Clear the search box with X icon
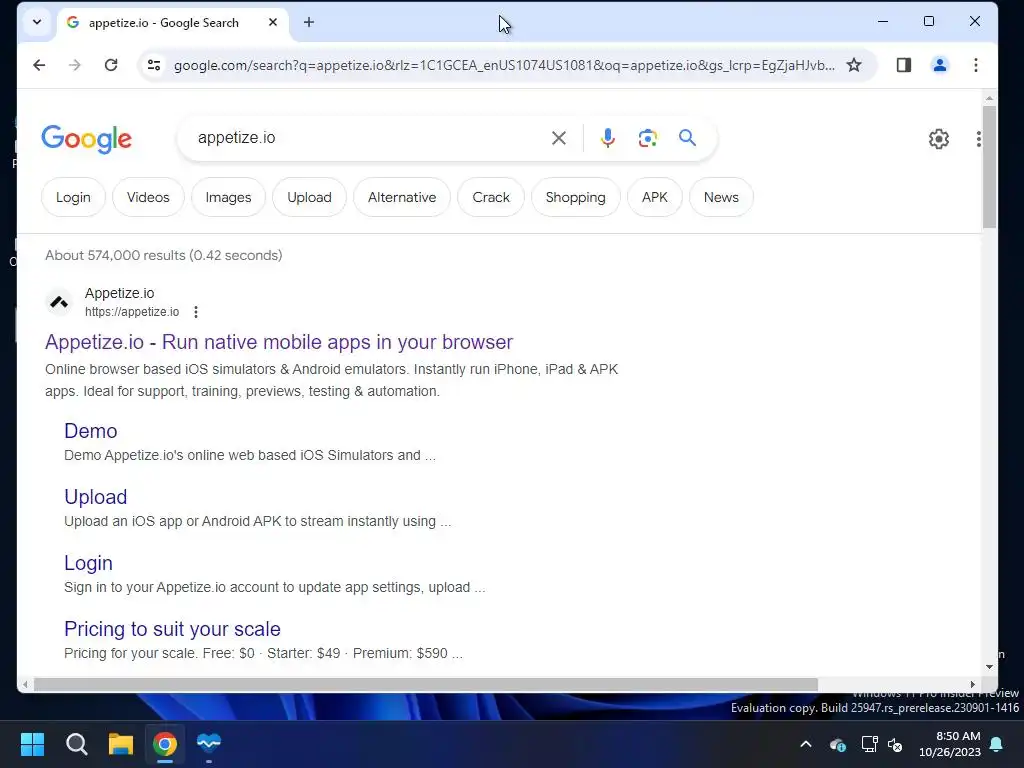Viewport: 1024px width, 768px height. [558, 138]
